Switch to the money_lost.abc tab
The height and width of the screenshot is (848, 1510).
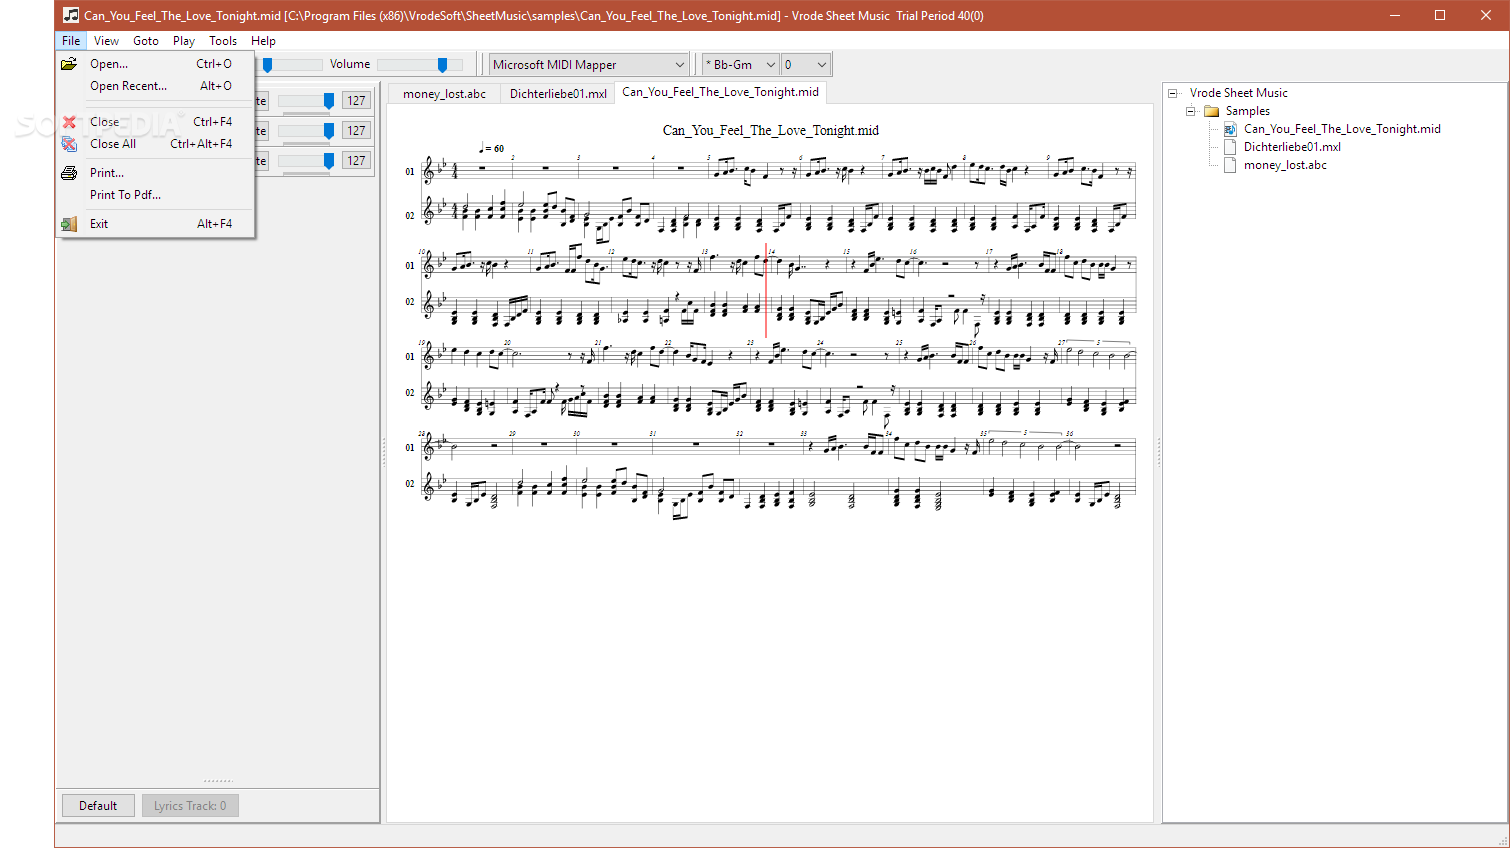pyautogui.click(x=444, y=94)
